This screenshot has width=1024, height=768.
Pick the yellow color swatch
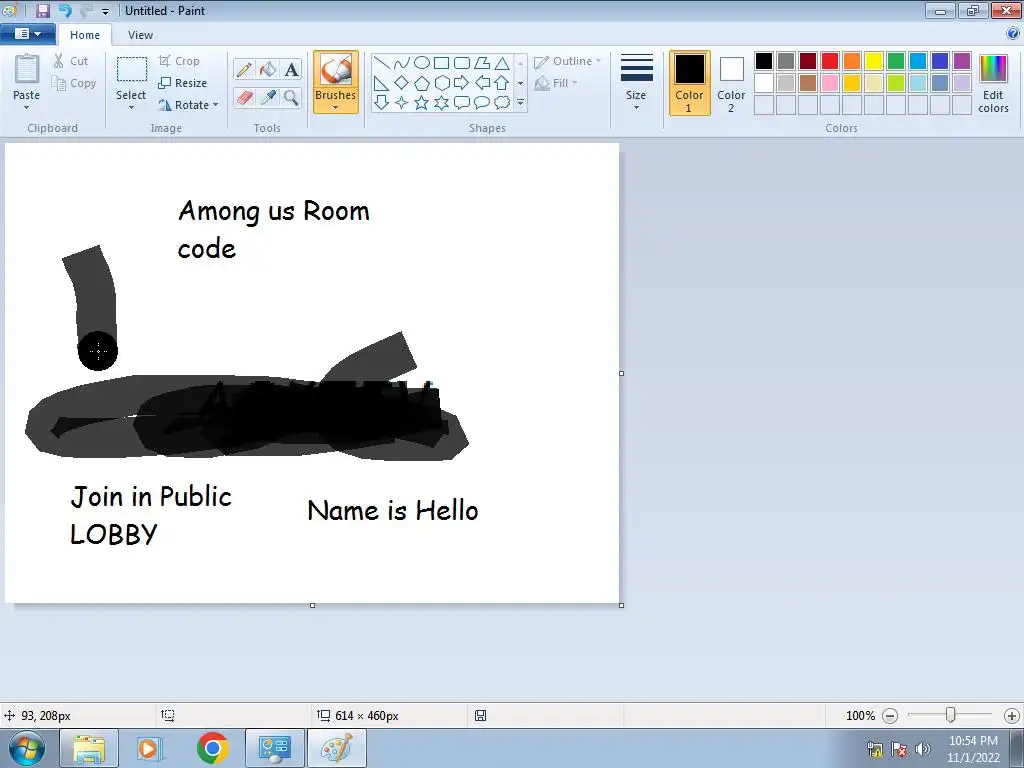(874, 61)
